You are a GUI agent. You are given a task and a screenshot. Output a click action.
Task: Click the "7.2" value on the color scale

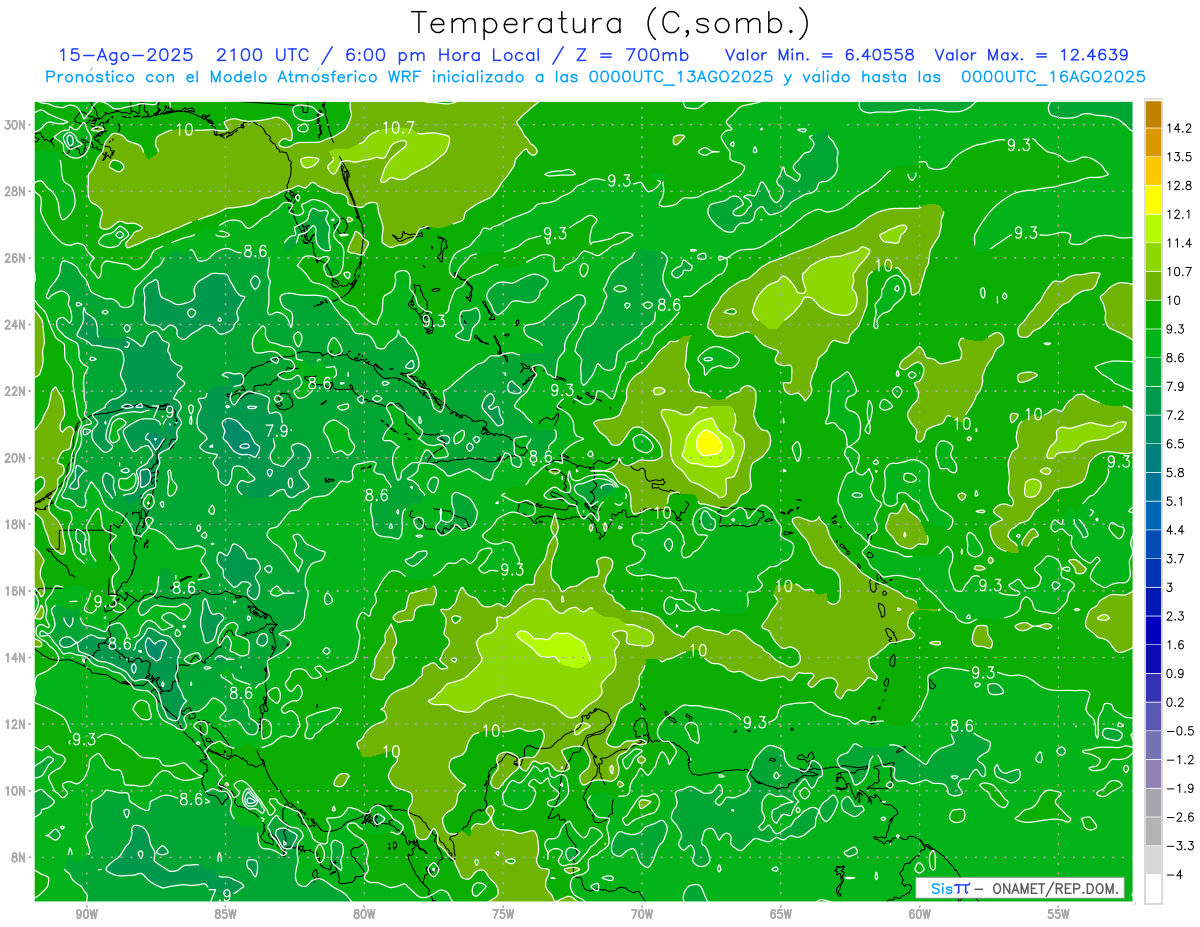click(1176, 415)
